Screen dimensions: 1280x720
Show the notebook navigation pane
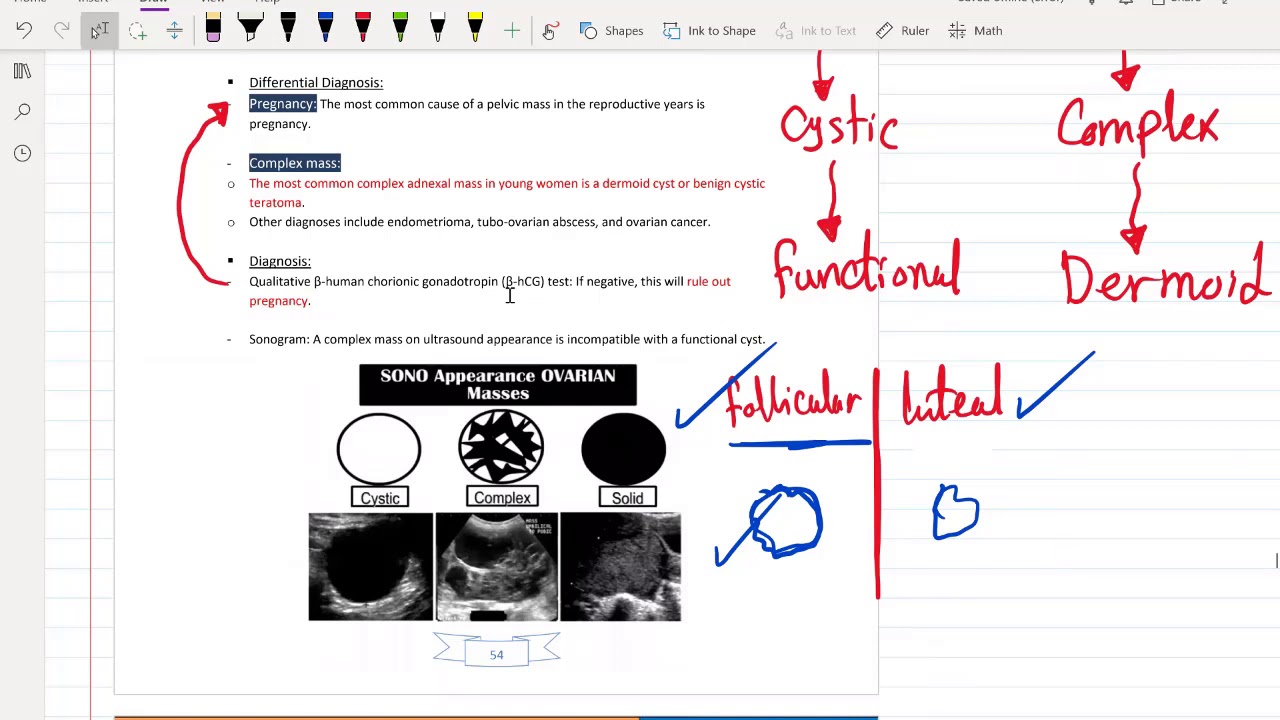[22, 71]
